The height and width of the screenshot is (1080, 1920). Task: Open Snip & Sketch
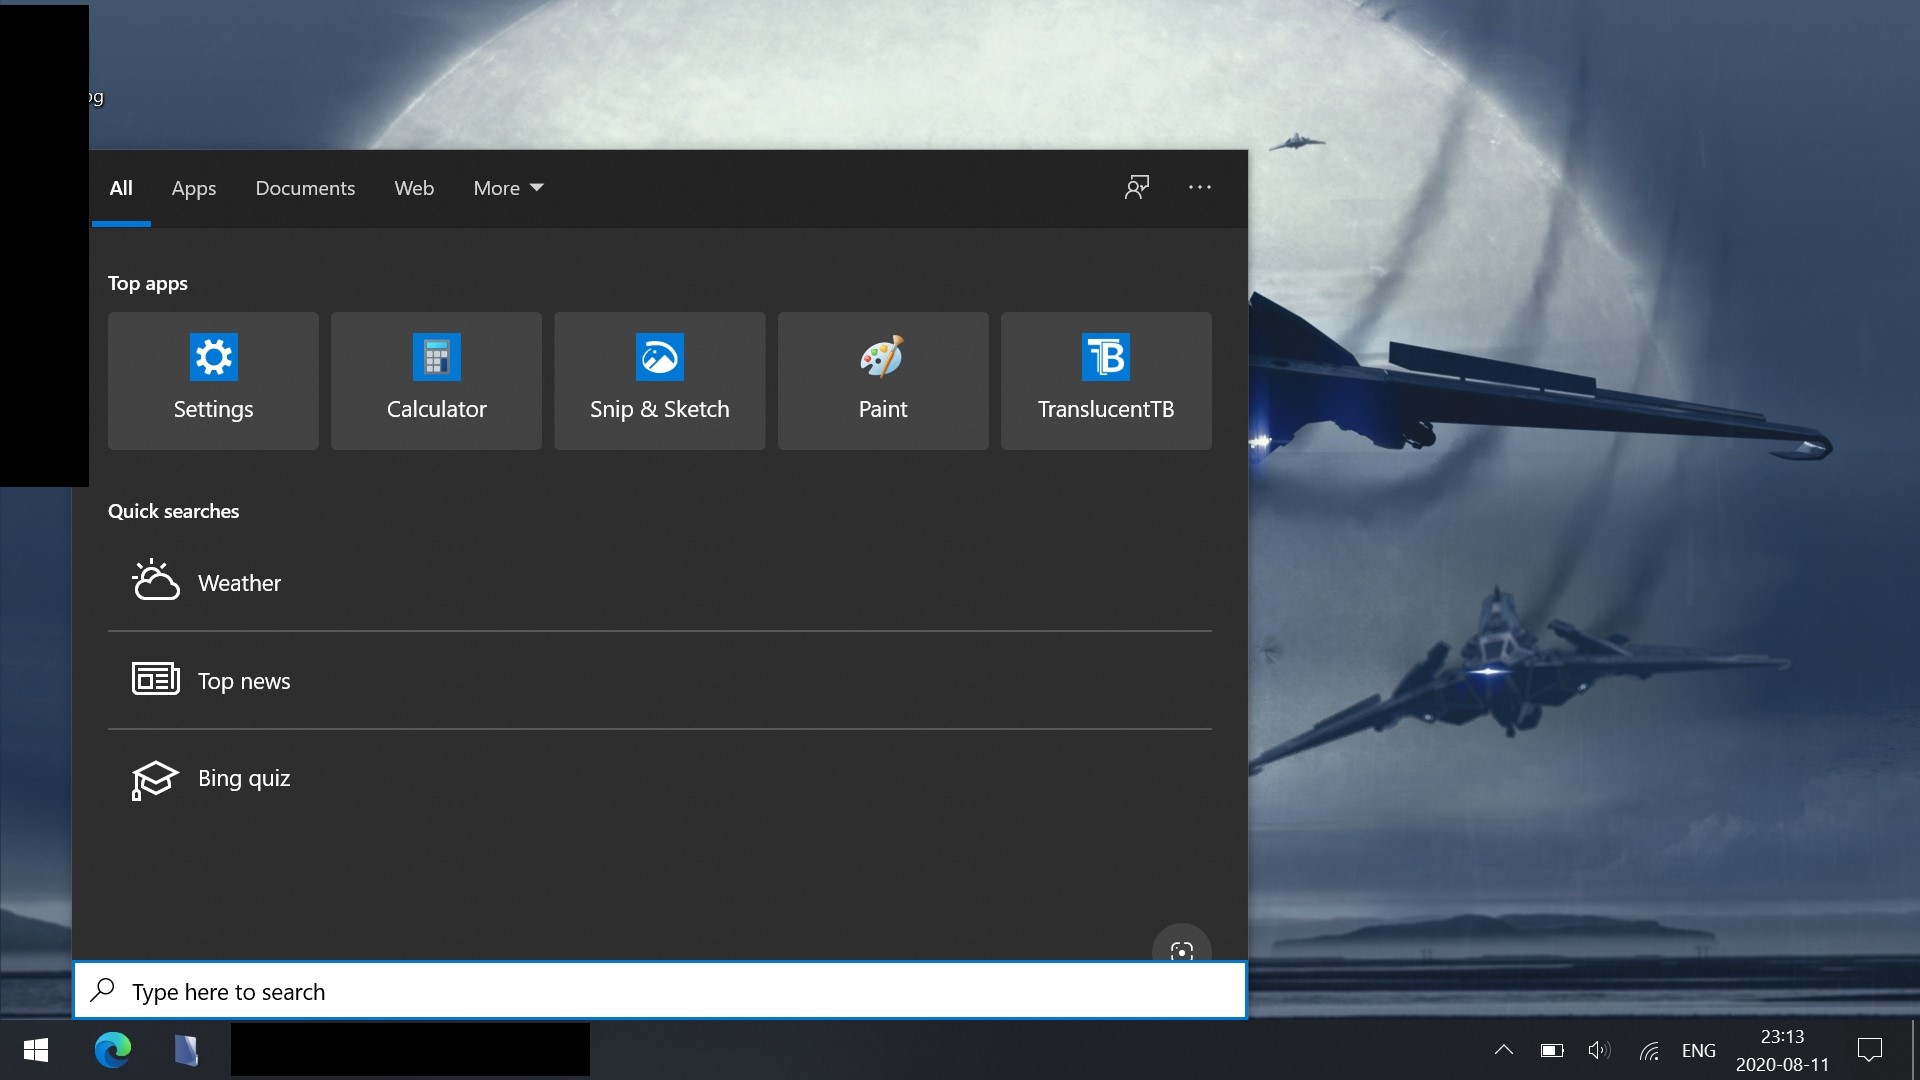point(659,381)
